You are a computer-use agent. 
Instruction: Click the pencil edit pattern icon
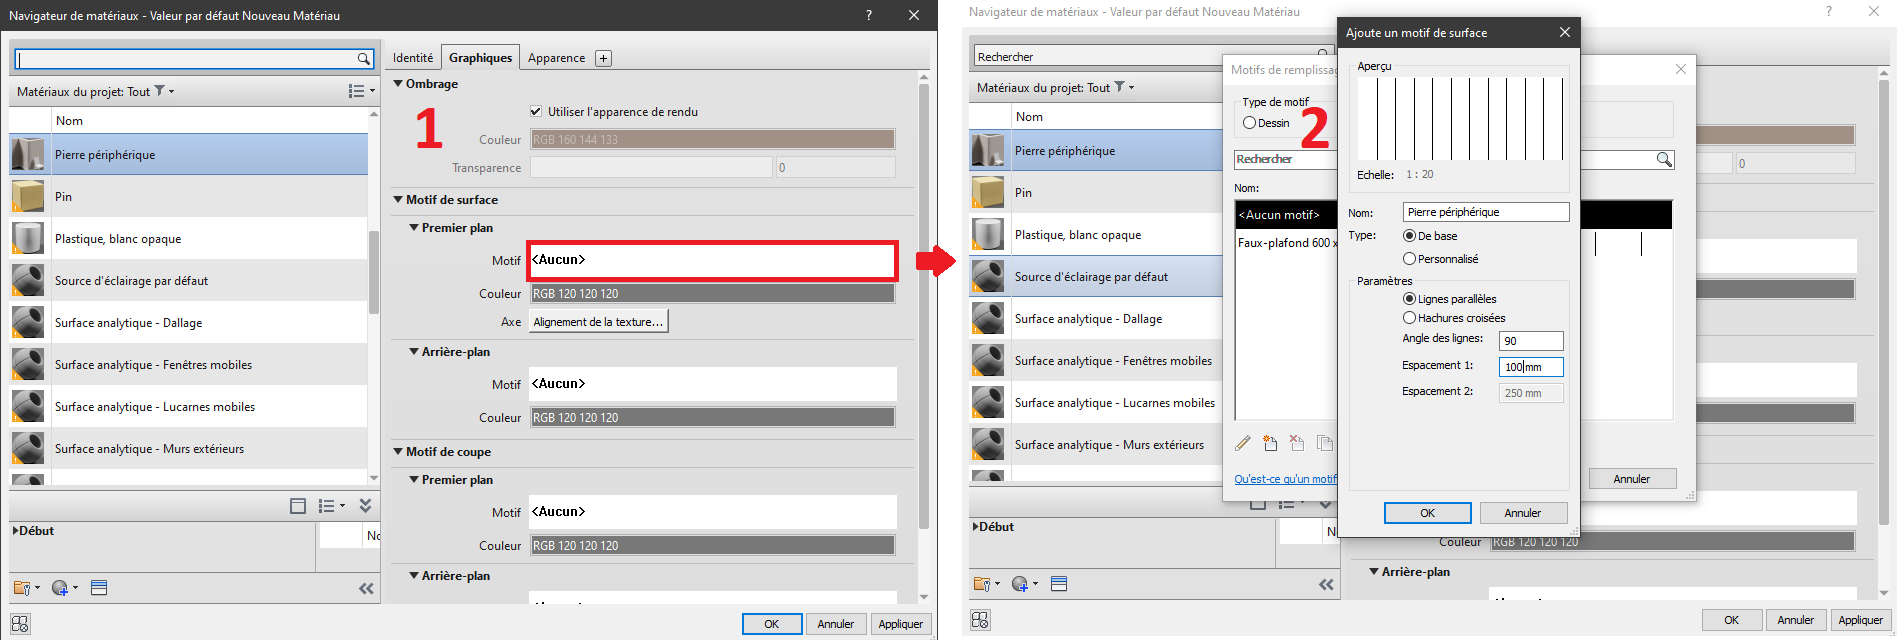click(x=1243, y=443)
